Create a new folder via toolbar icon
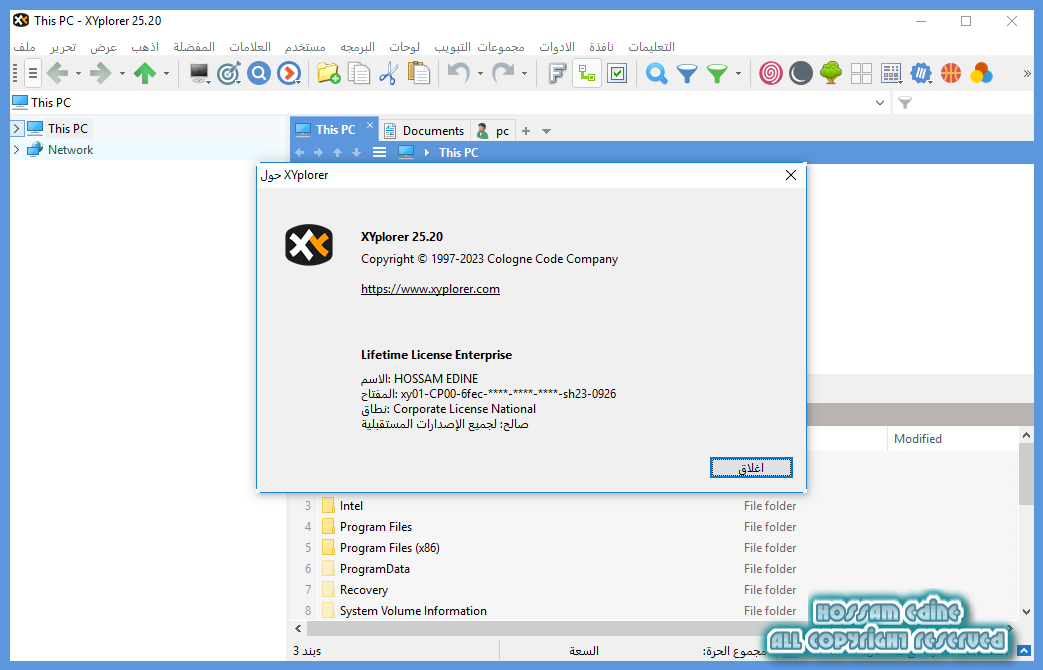The width and height of the screenshot is (1043, 670). (x=329, y=73)
